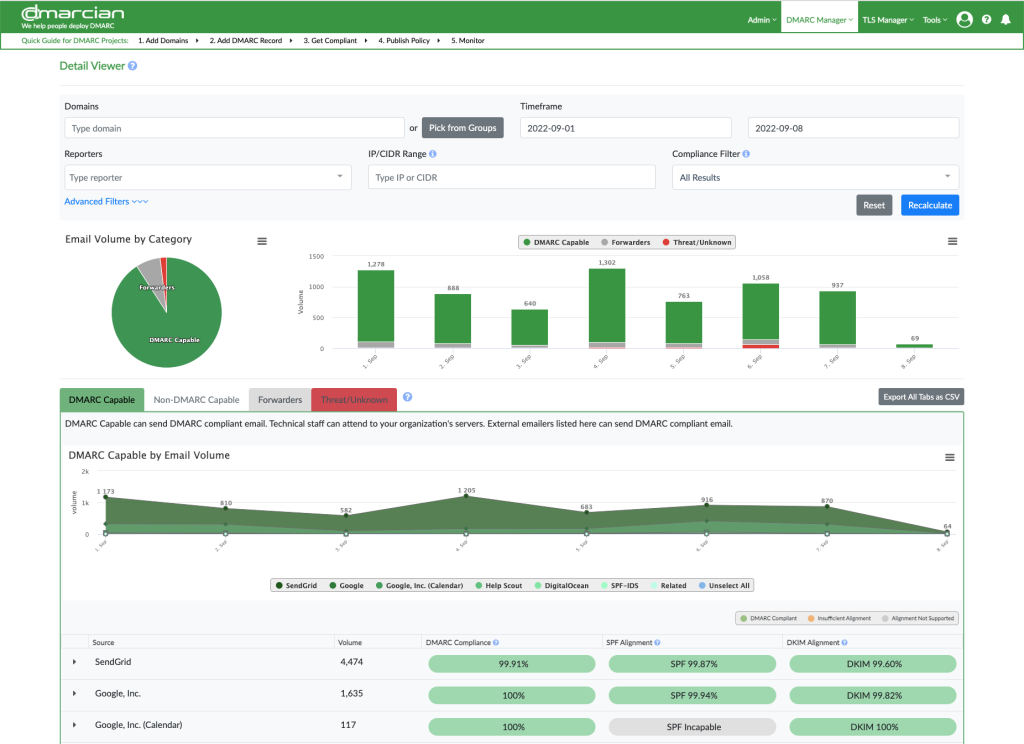This screenshot has width=1024, height=744.
Task: Toggle Google, Inc. (Calendar) legend entry
Action: coord(419,585)
